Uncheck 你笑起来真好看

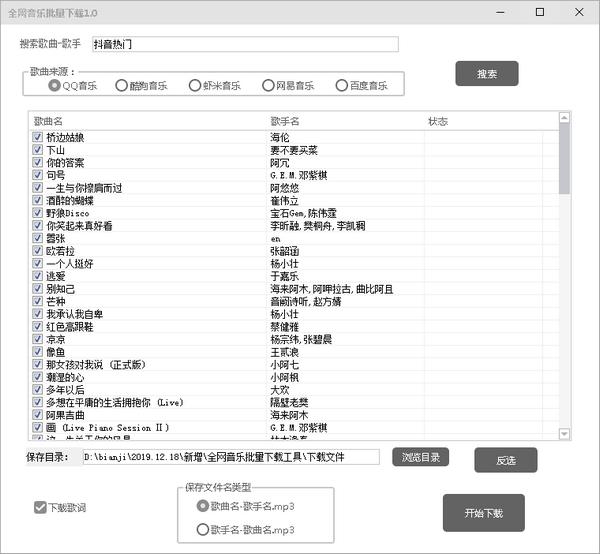(37, 225)
